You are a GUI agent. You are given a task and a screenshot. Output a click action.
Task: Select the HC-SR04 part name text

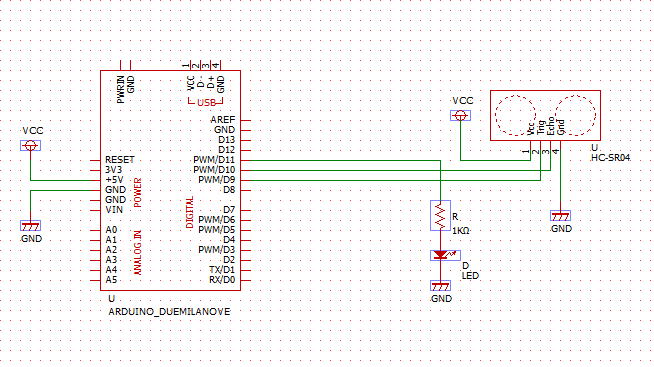point(610,158)
